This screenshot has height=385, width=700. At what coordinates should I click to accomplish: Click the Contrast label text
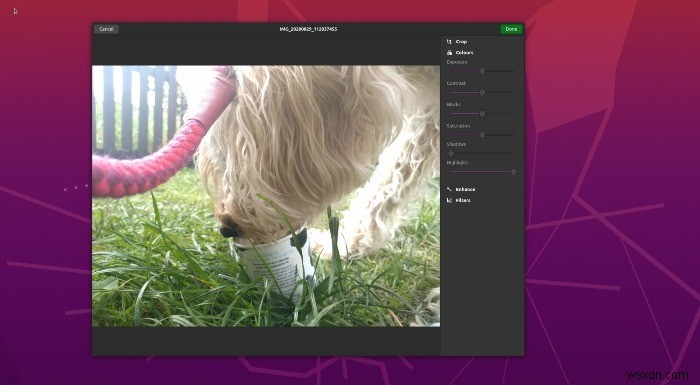[456, 84]
